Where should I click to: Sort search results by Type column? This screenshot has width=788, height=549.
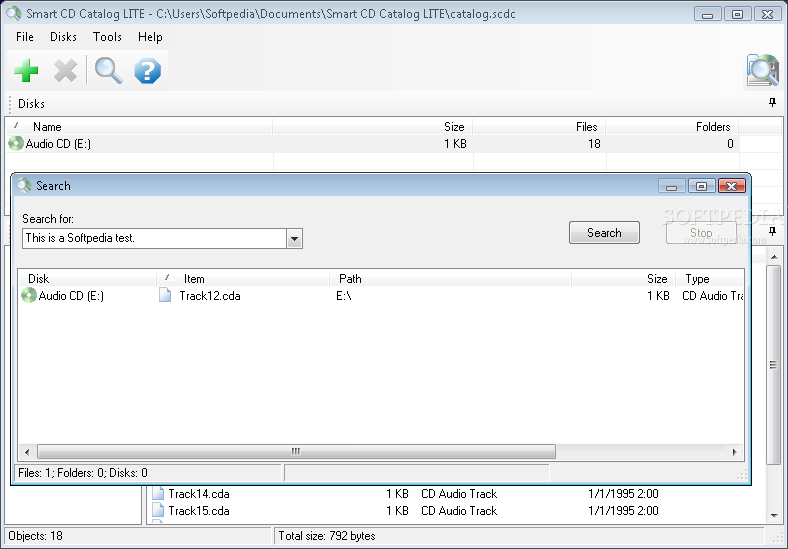pos(709,279)
